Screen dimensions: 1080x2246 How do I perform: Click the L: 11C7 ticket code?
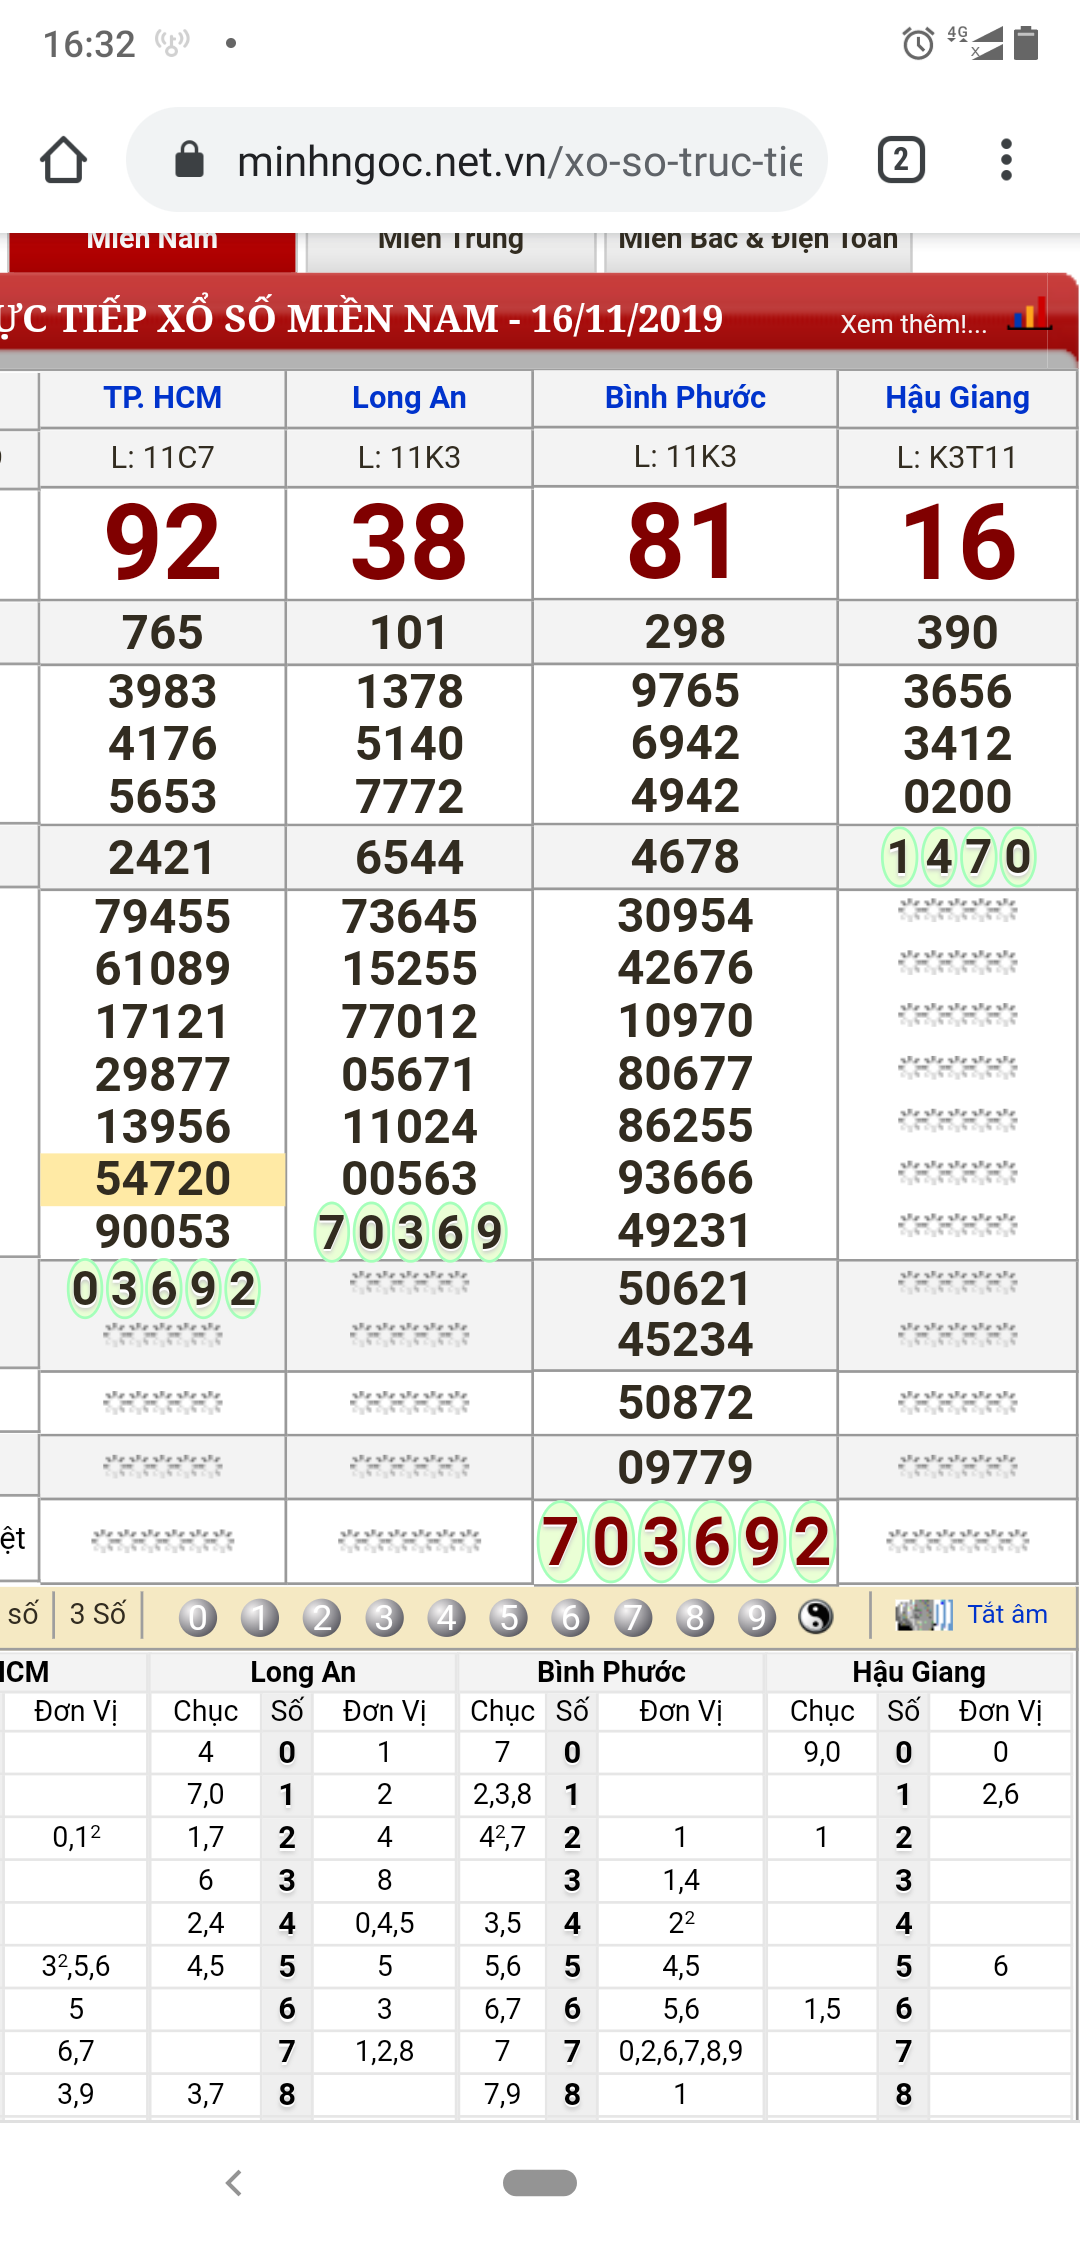click(163, 458)
